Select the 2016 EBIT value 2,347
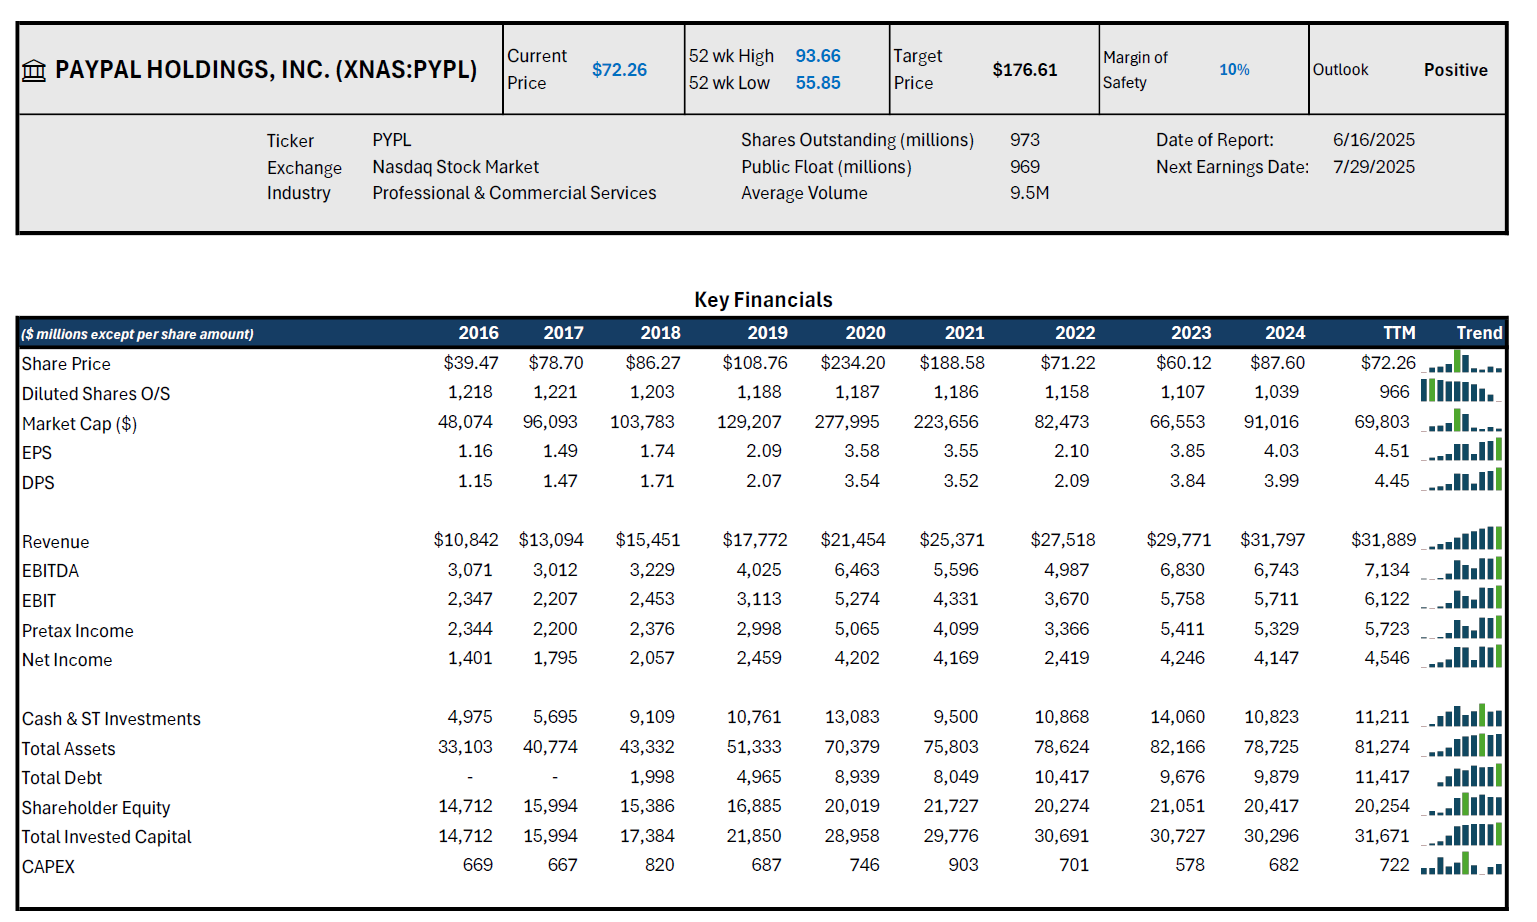 coord(470,599)
